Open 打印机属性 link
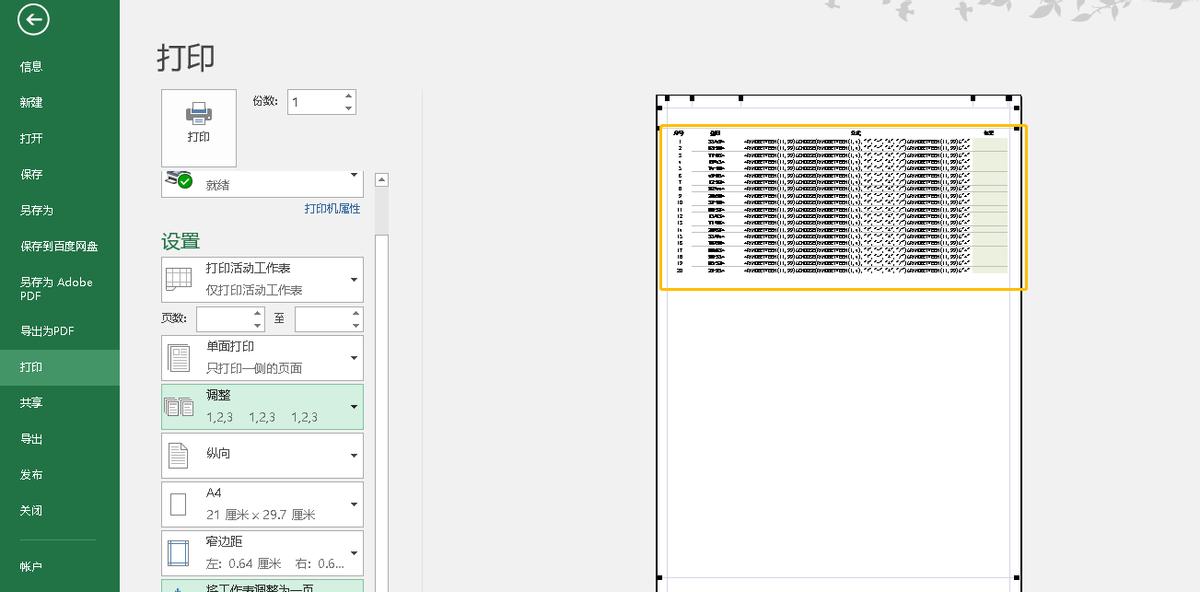The image size is (1200, 592). coord(332,209)
